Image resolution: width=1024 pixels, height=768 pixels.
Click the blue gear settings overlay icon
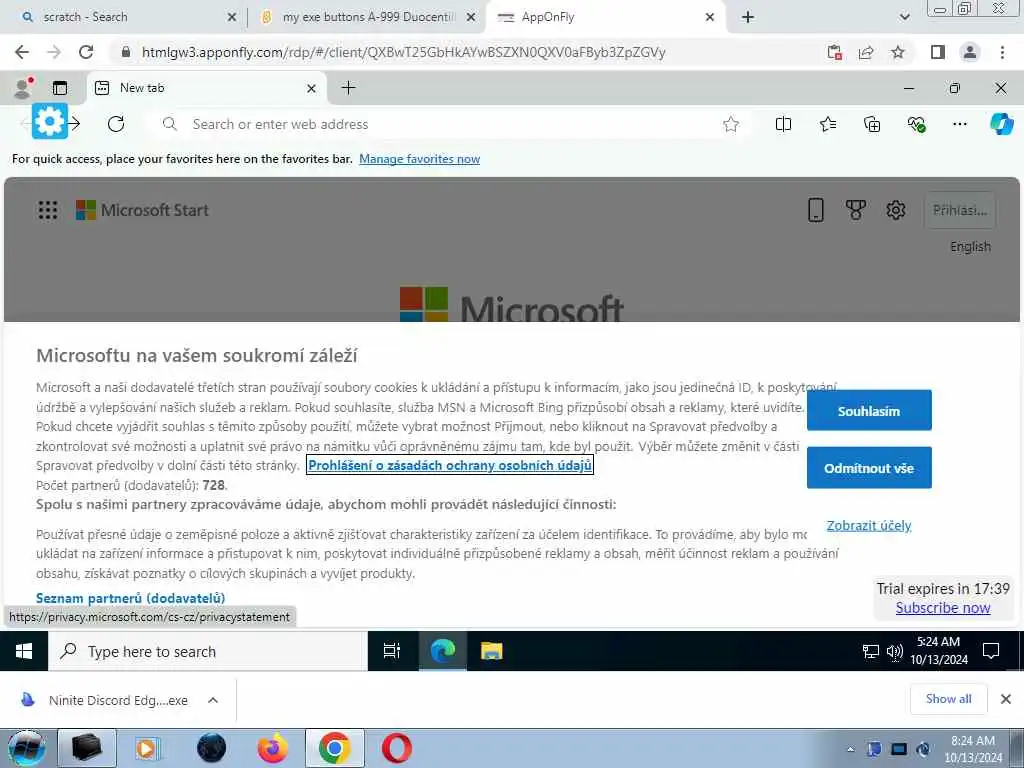point(50,121)
